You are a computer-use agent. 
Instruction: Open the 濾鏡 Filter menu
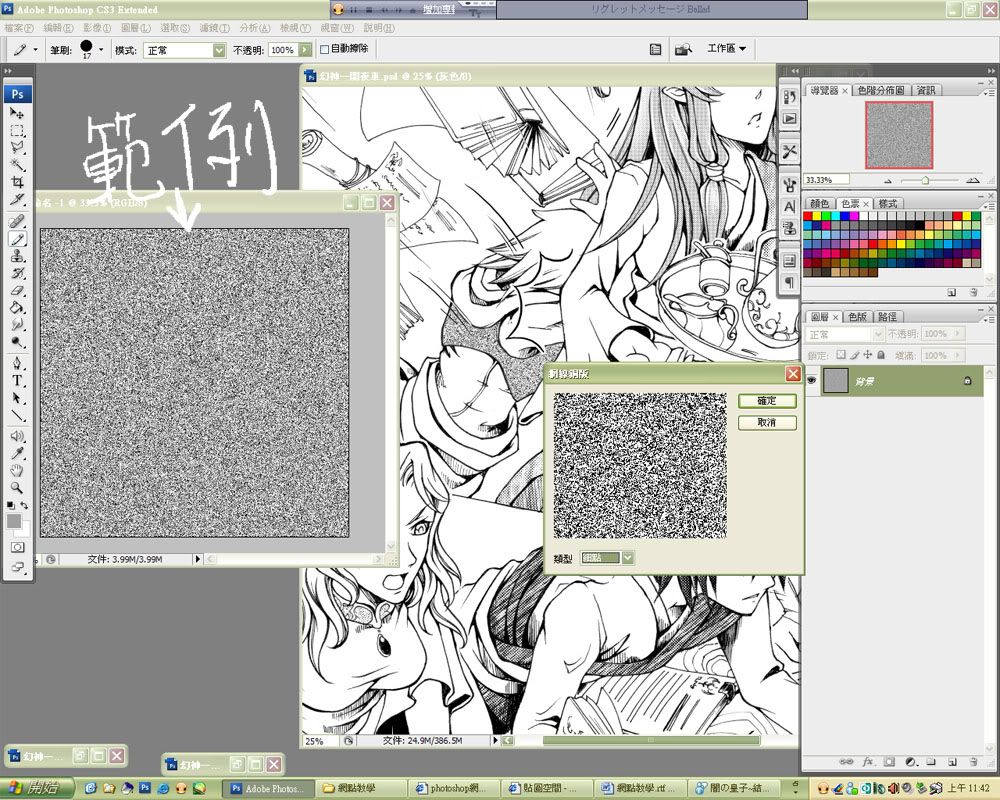214,28
